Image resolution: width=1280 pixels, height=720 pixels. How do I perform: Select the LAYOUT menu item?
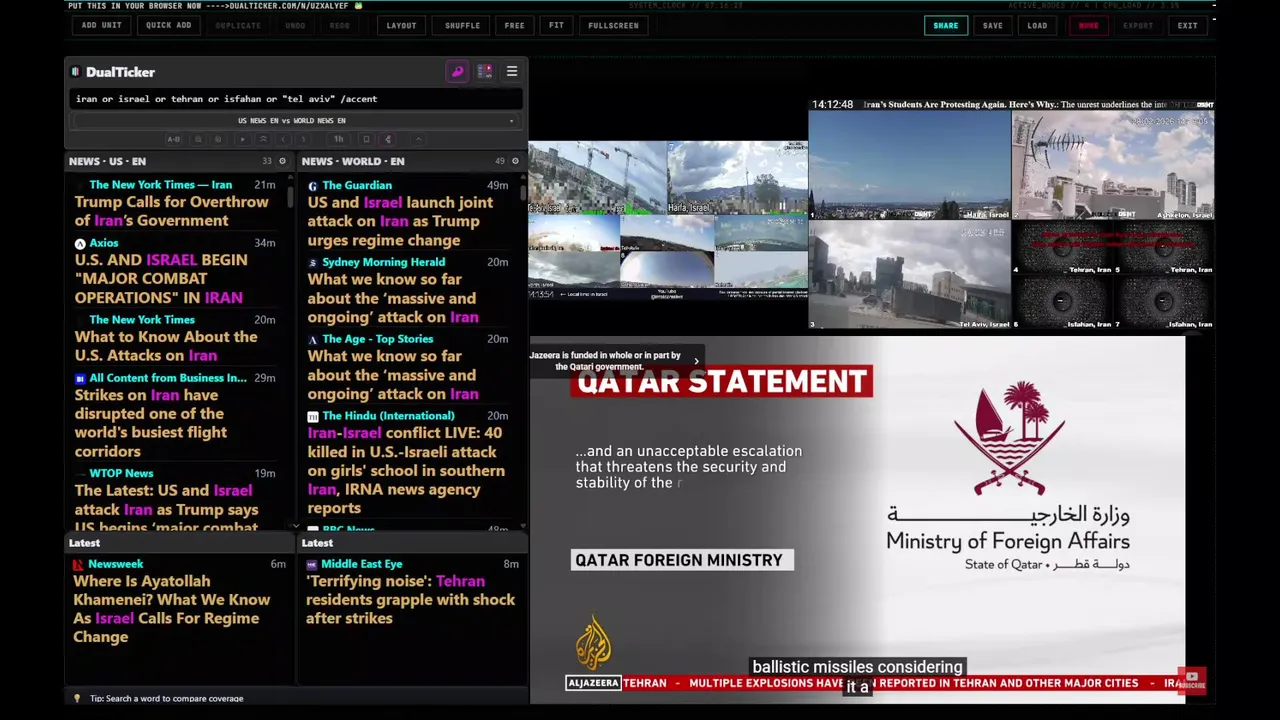[x=401, y=25]
